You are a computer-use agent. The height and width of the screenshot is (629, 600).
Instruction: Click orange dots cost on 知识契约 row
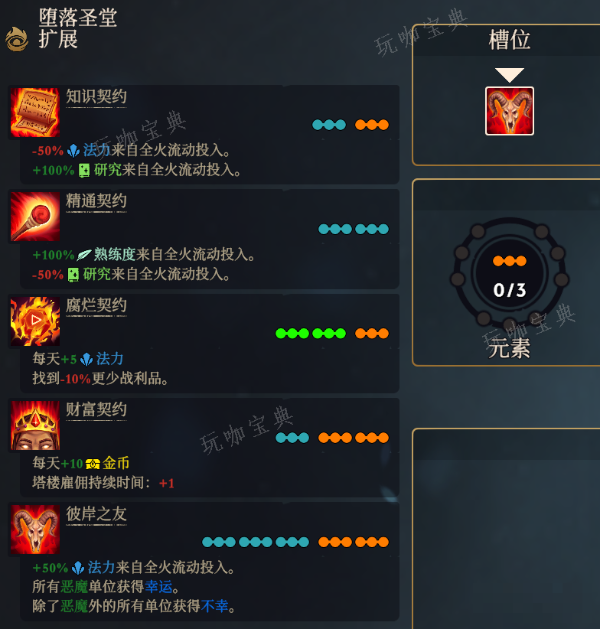pyautogui.click(x=372, y=125)
